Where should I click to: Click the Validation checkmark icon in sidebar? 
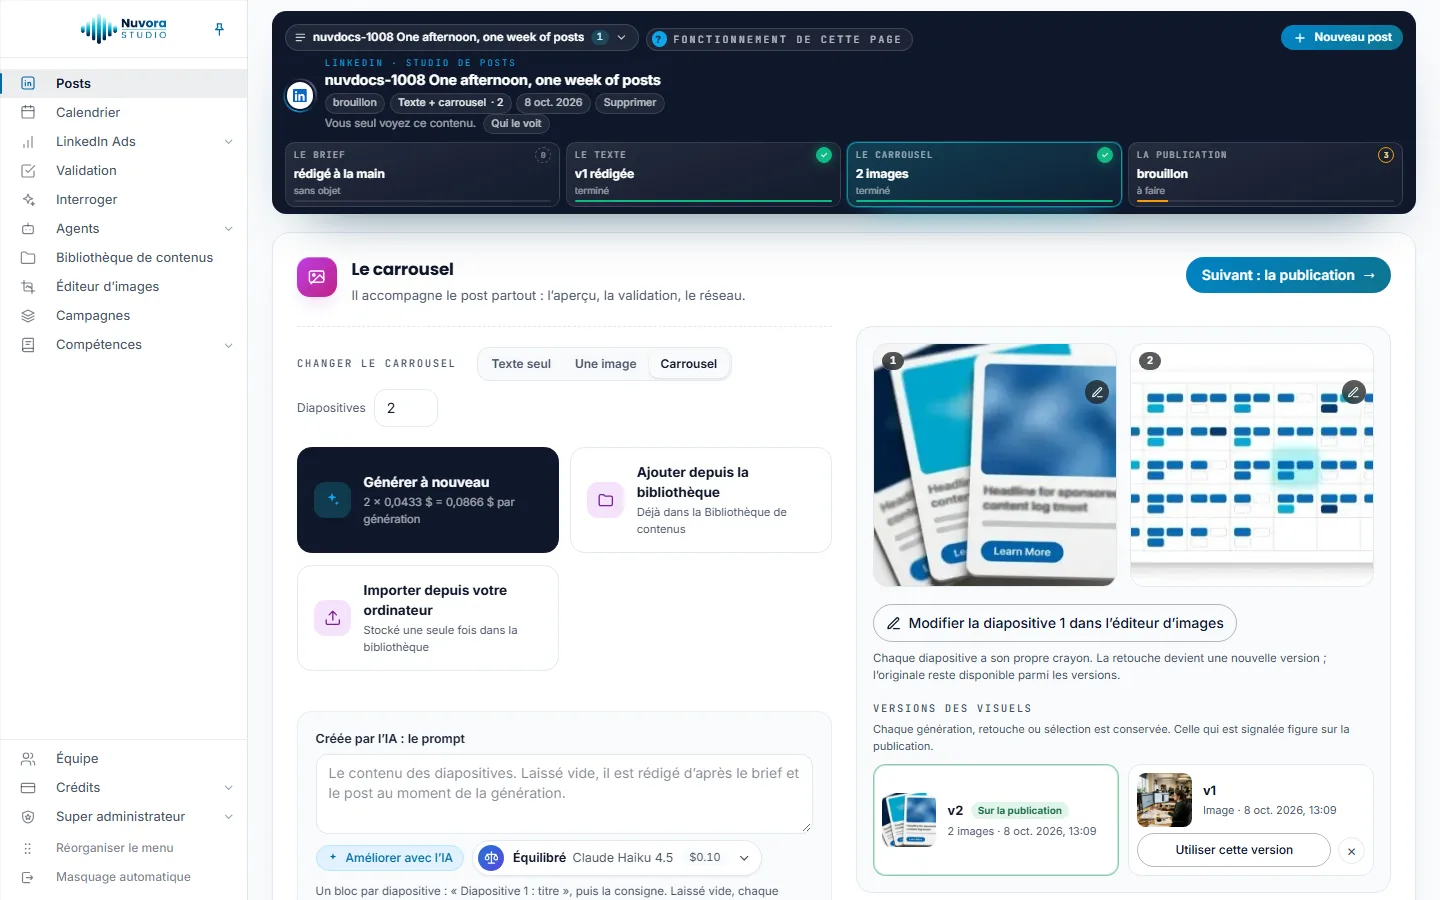[28, 171]
